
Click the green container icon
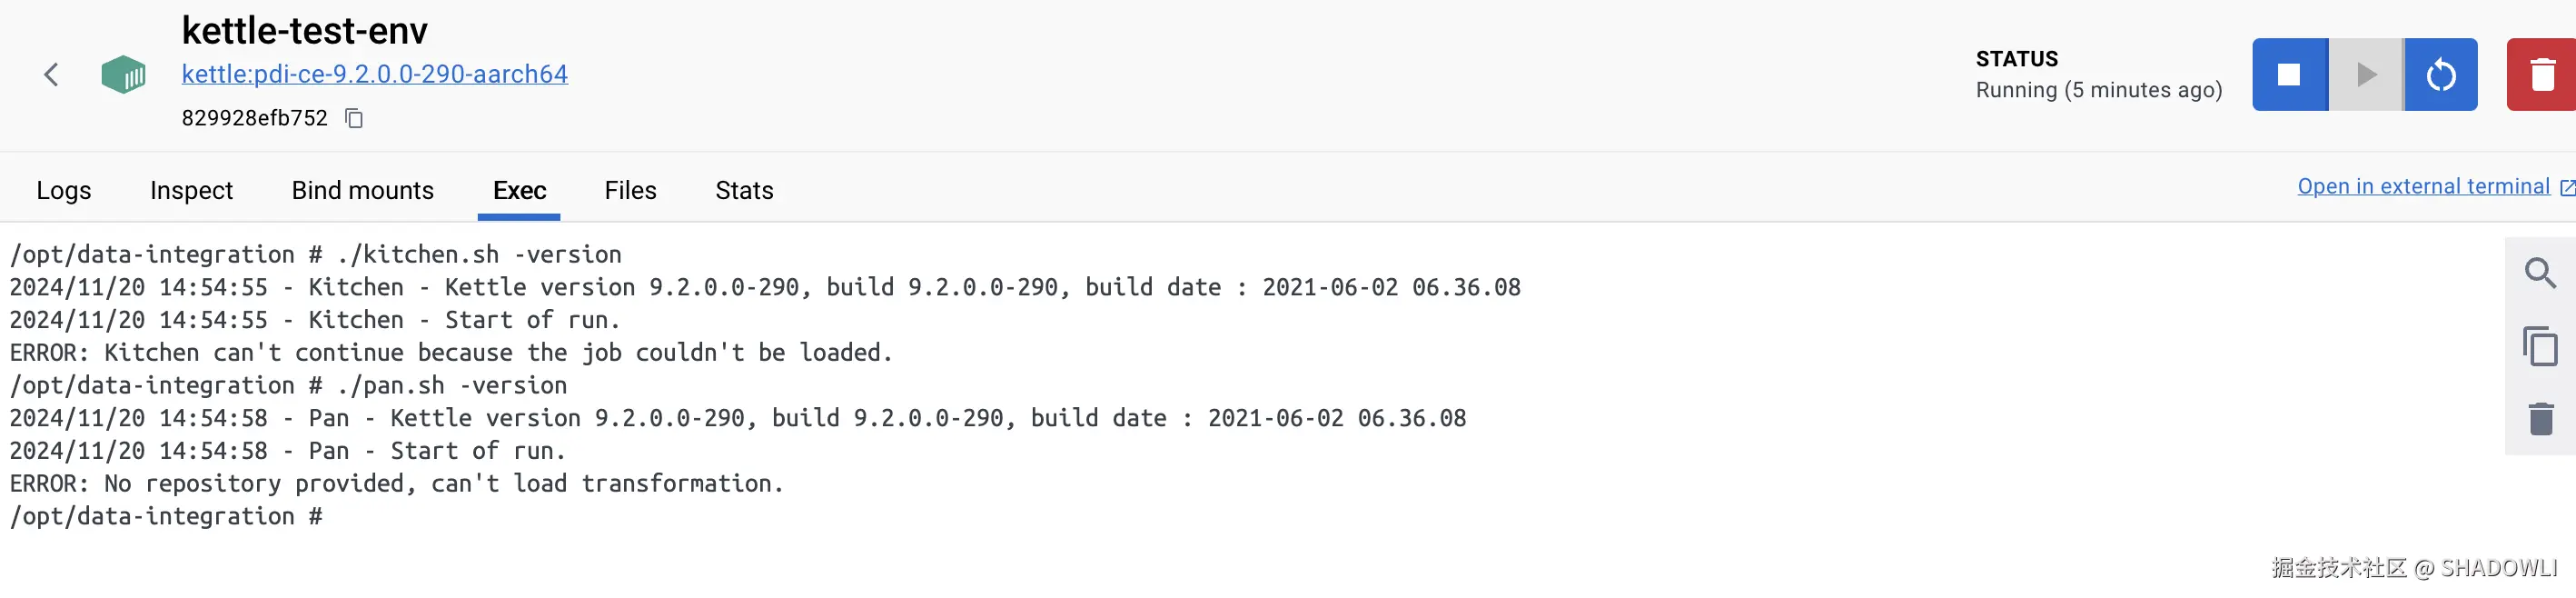pos(123,75)
